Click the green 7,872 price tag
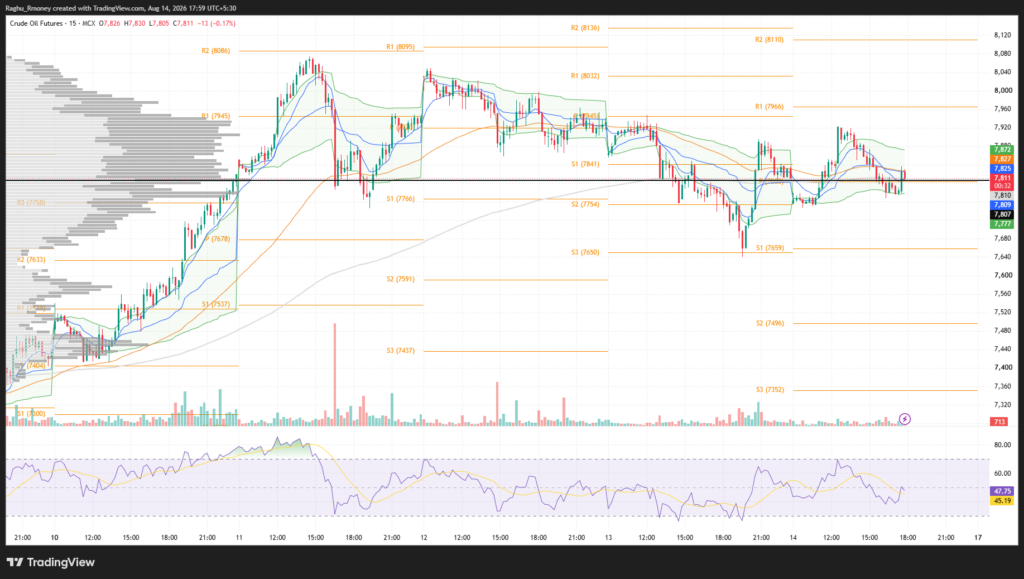Image resolution: width=1024 pixels, height=579 pixels. [x=1002, y=150]
